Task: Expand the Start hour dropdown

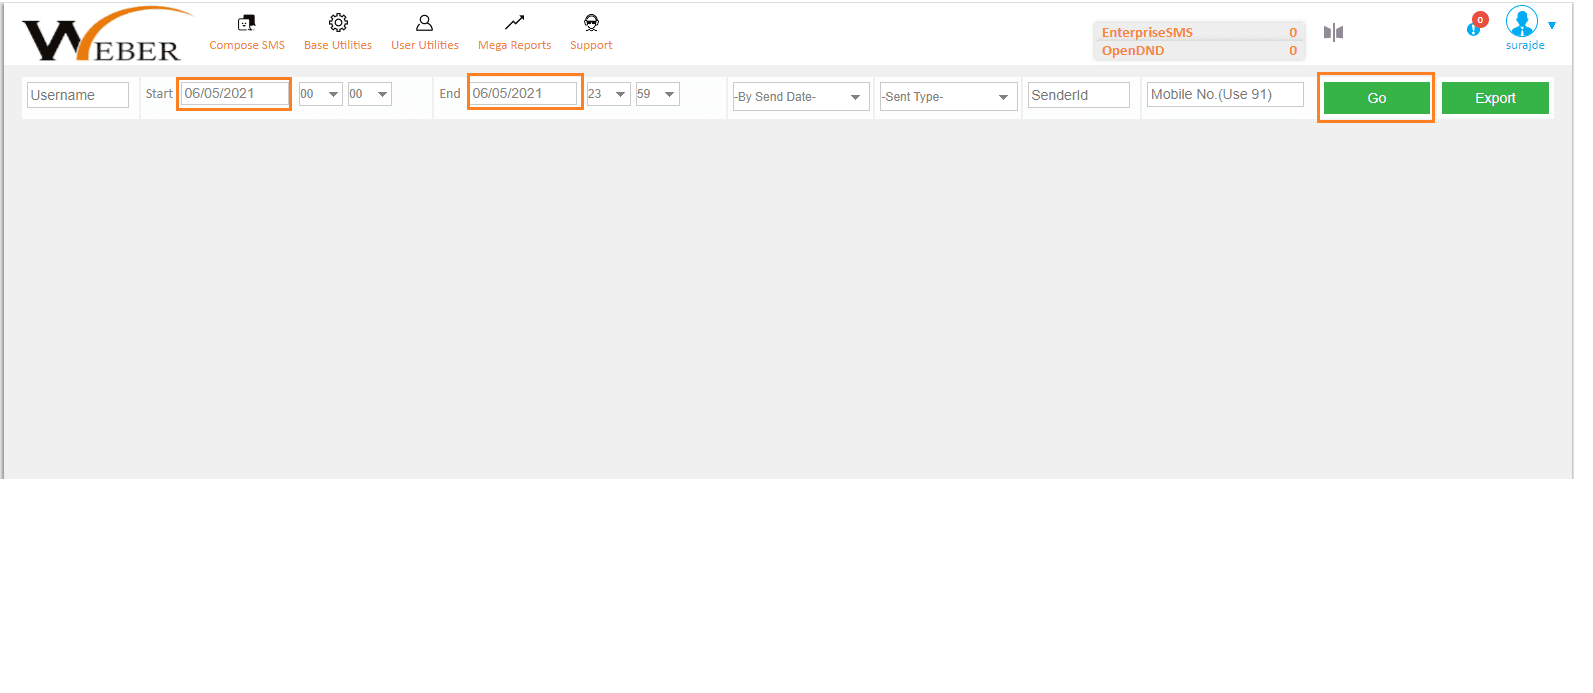Action: click(320, 94)
